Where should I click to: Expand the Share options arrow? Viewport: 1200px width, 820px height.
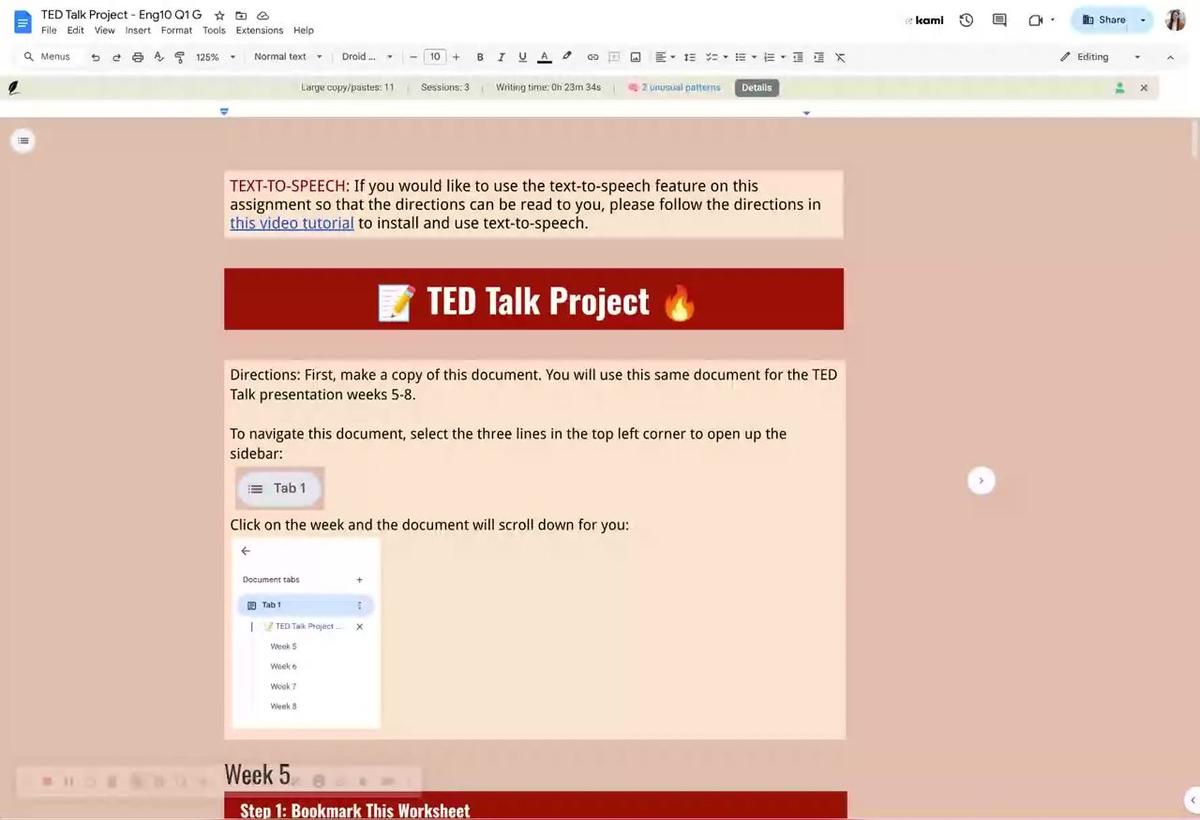pos(1144,20)
